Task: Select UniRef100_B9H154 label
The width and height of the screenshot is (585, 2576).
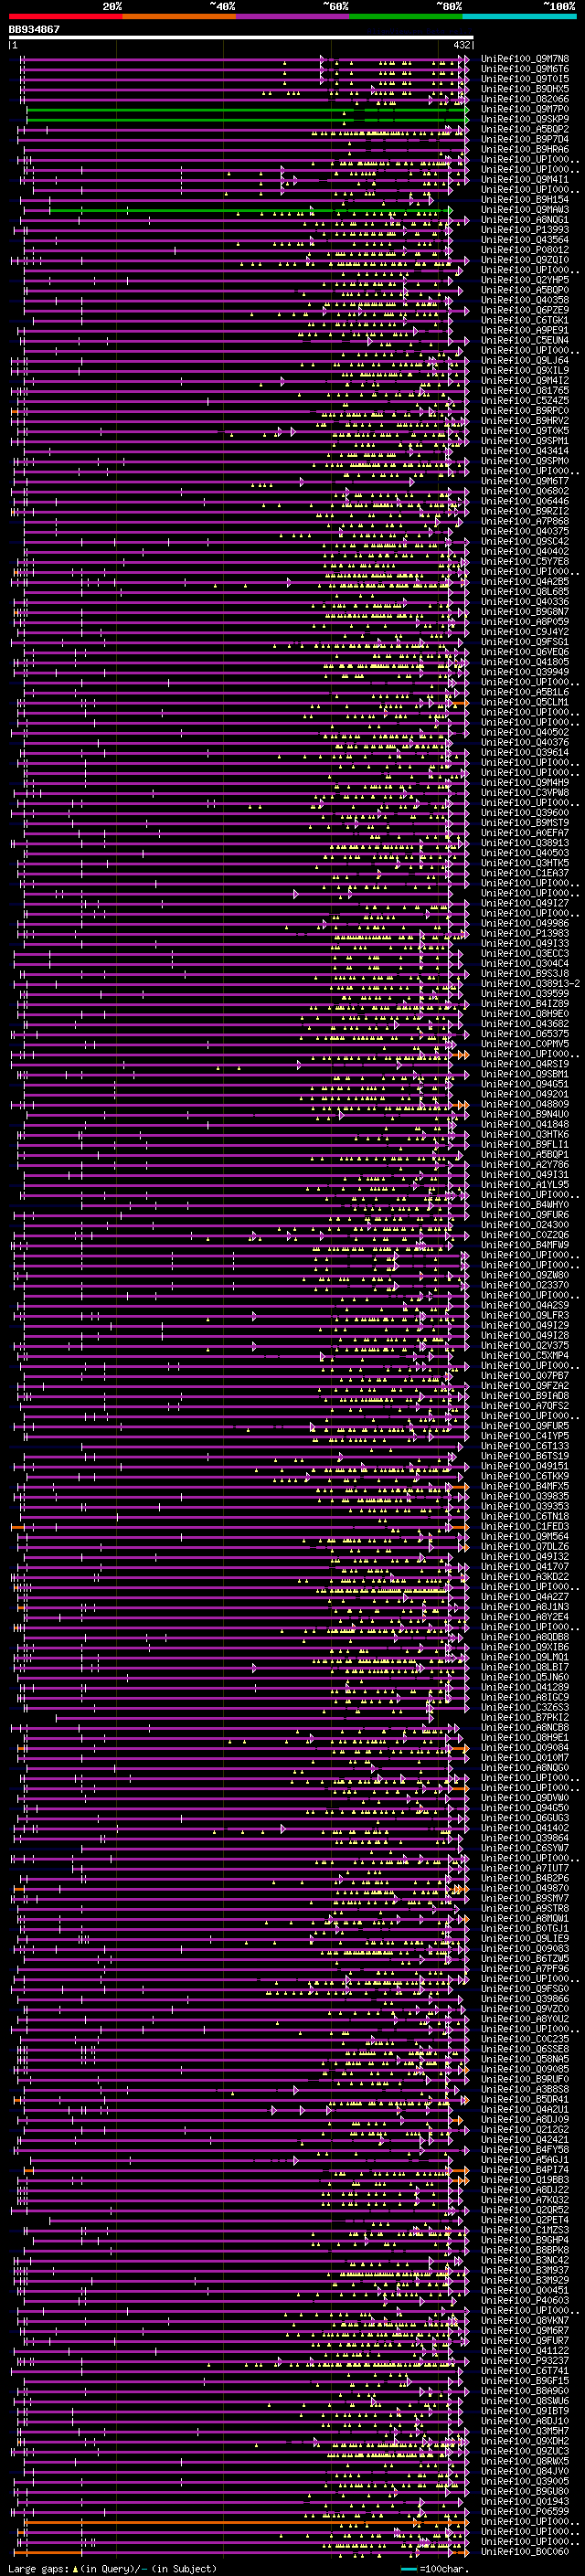Action: 525,200
